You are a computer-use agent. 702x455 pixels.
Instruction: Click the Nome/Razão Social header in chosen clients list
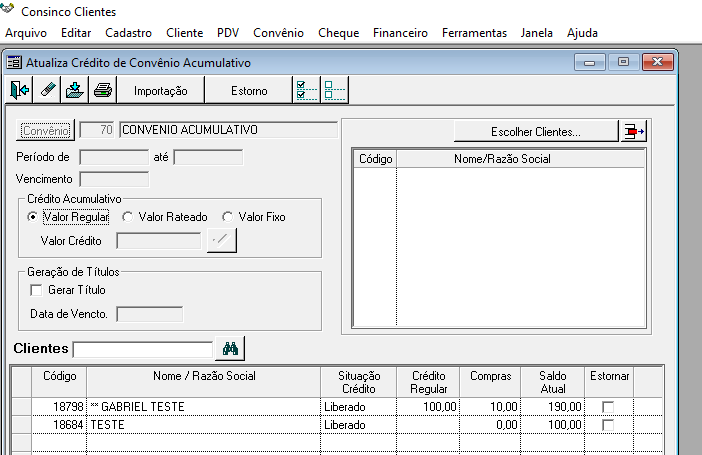coord(520,159)
